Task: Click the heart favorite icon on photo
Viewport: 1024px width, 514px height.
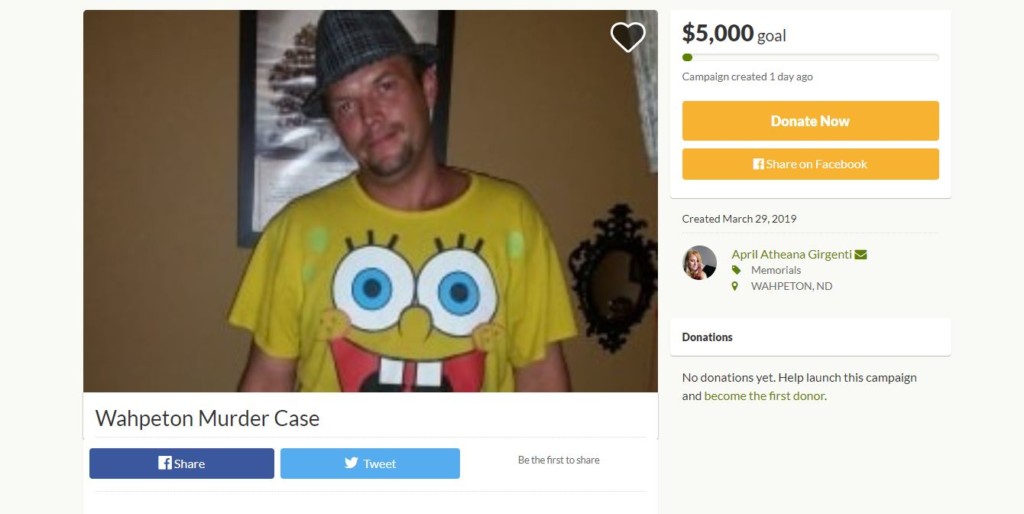Action: 628,37
